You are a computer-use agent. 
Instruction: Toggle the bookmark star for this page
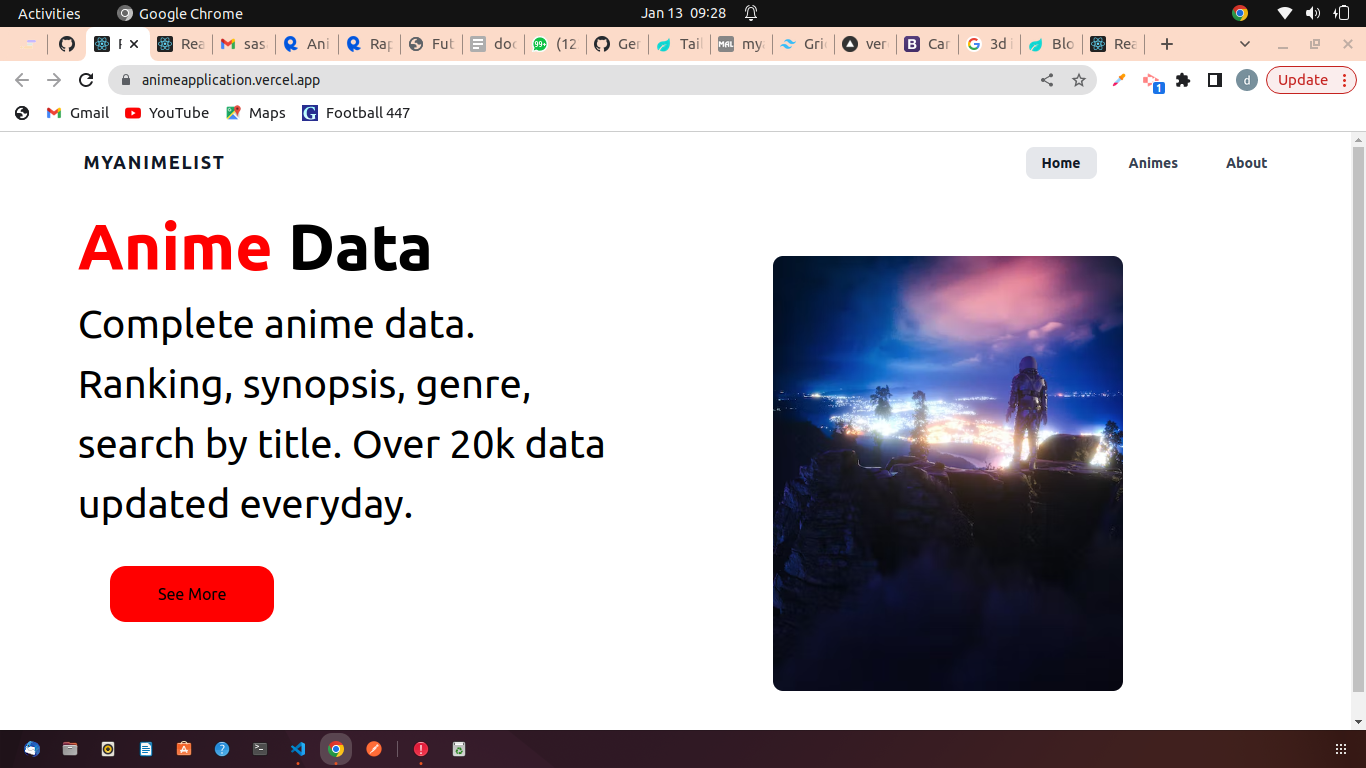point(1080,80)
